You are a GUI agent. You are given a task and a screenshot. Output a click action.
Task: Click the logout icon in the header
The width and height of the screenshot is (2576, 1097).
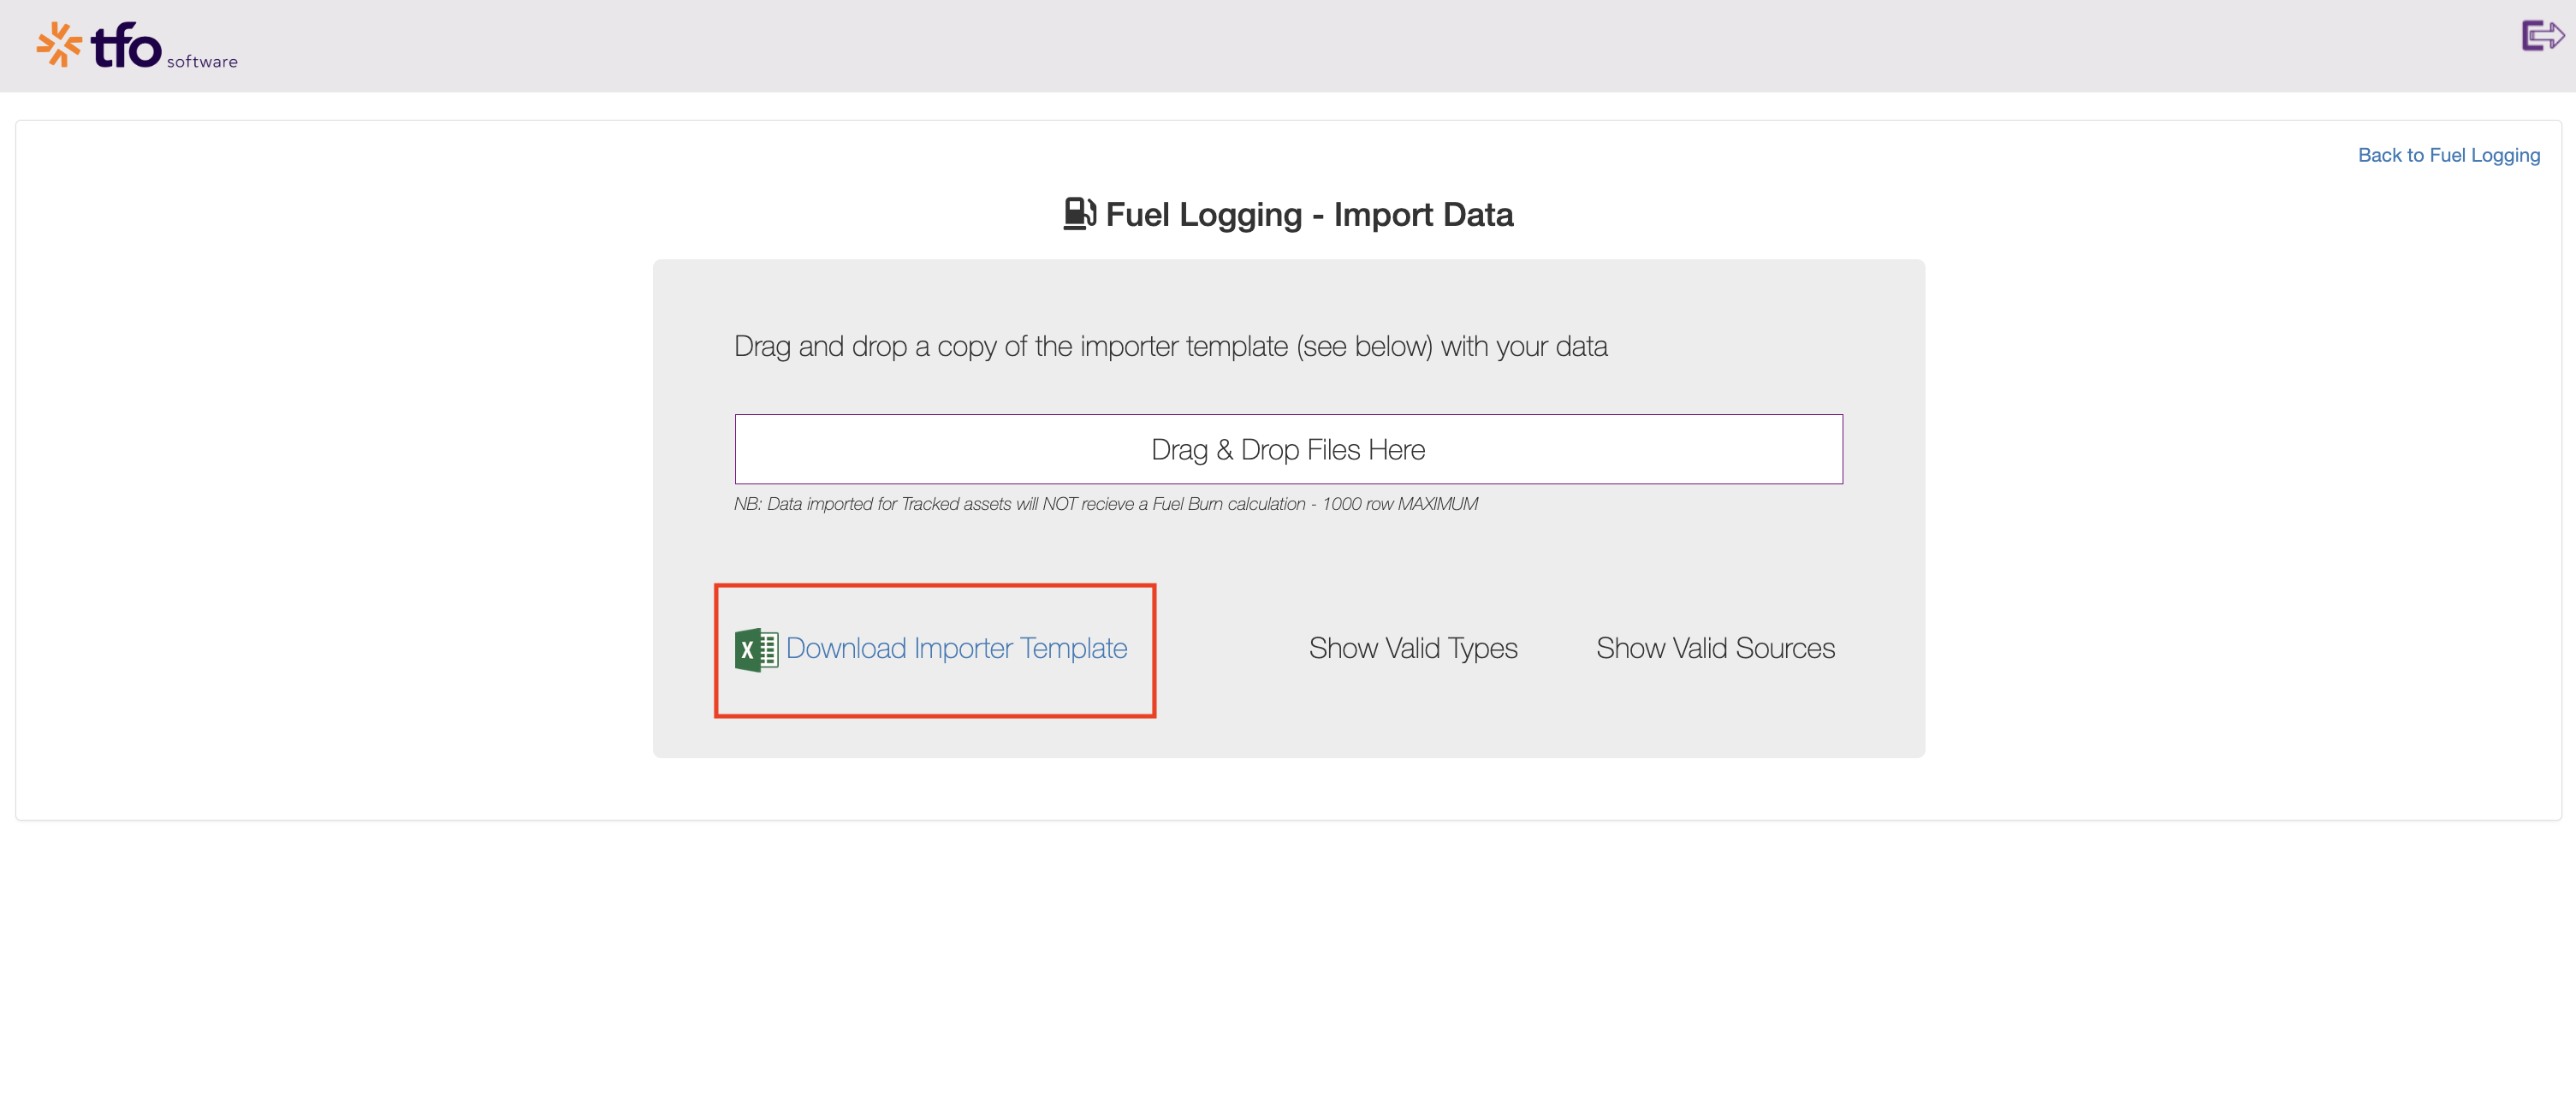coord(2542,36)
